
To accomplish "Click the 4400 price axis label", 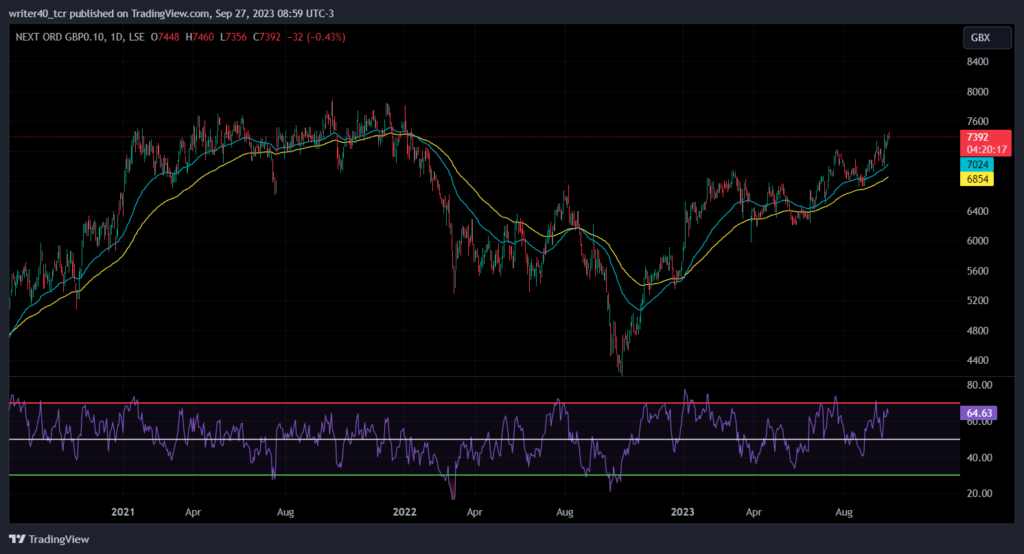I will click(x=978, y=361).
